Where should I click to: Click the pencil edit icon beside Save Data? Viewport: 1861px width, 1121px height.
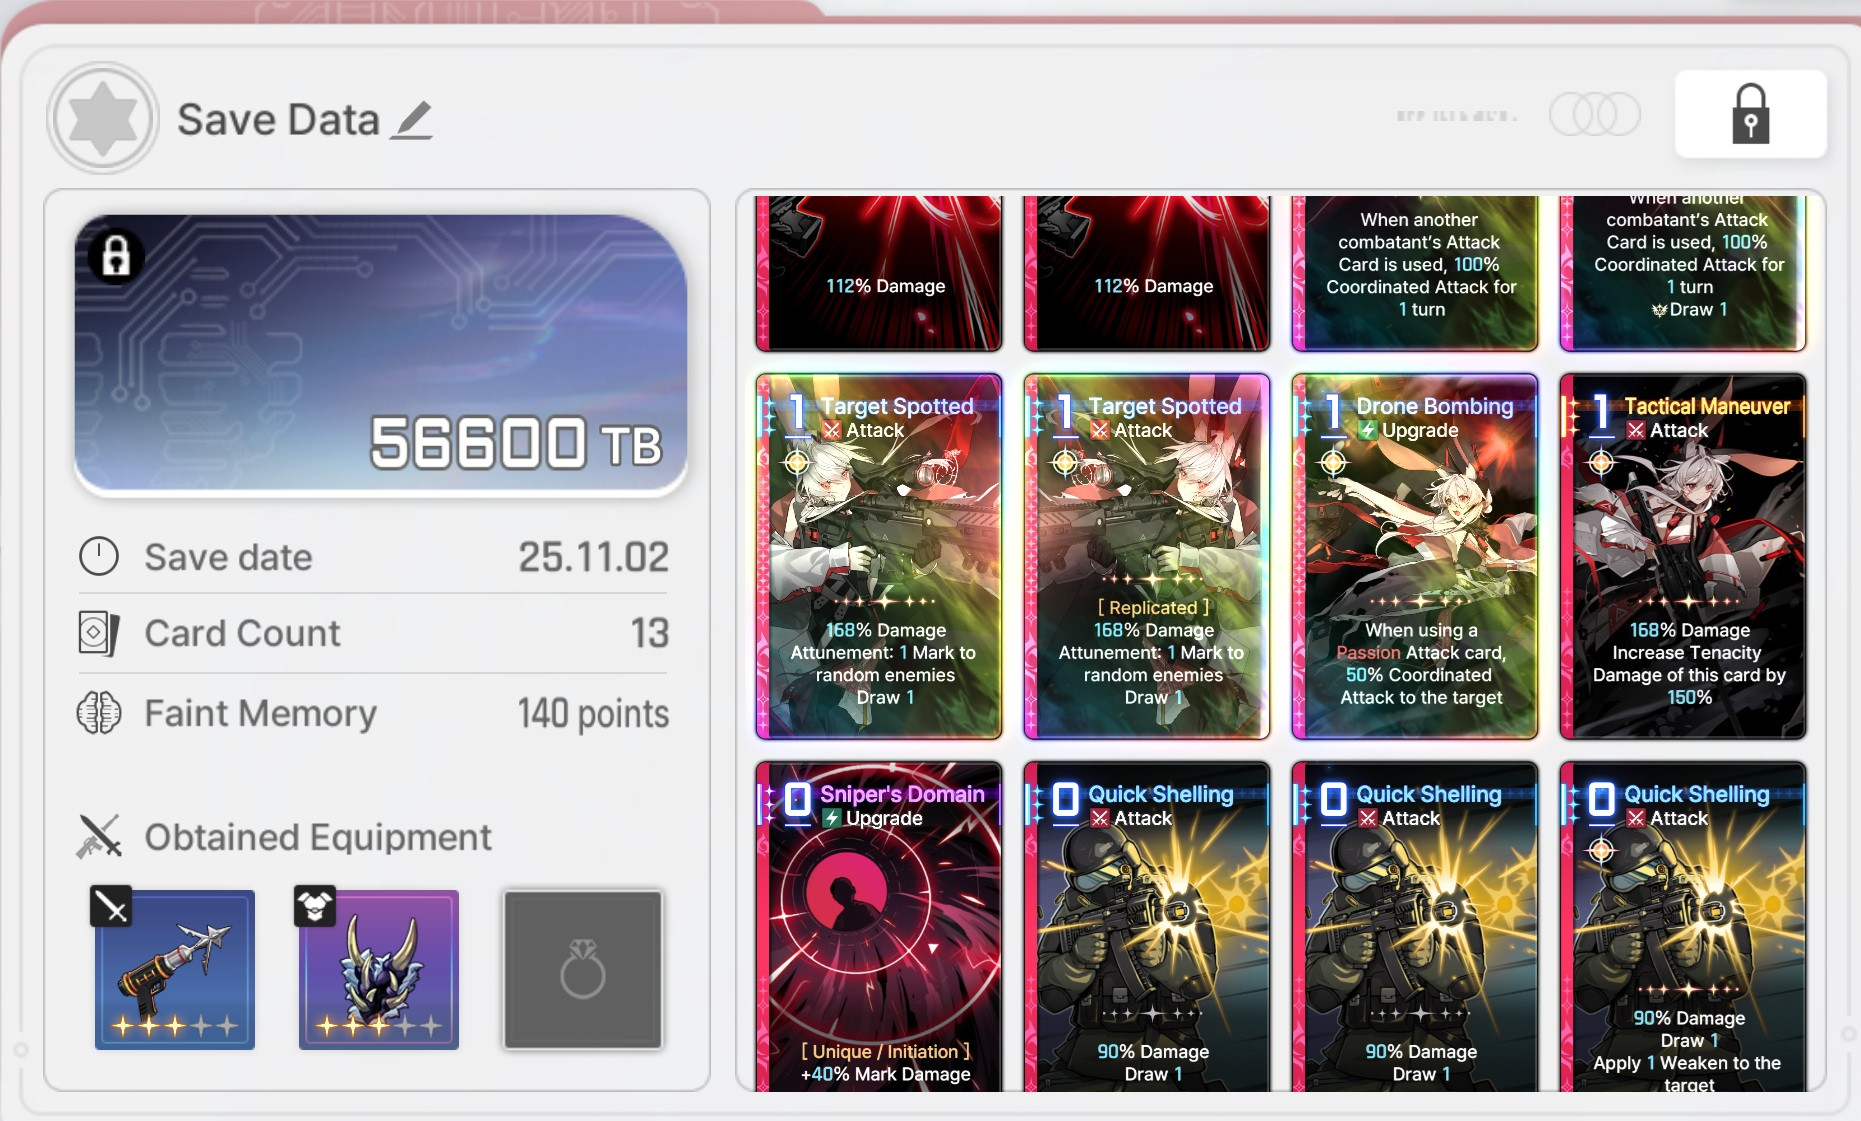click(412, 120)
